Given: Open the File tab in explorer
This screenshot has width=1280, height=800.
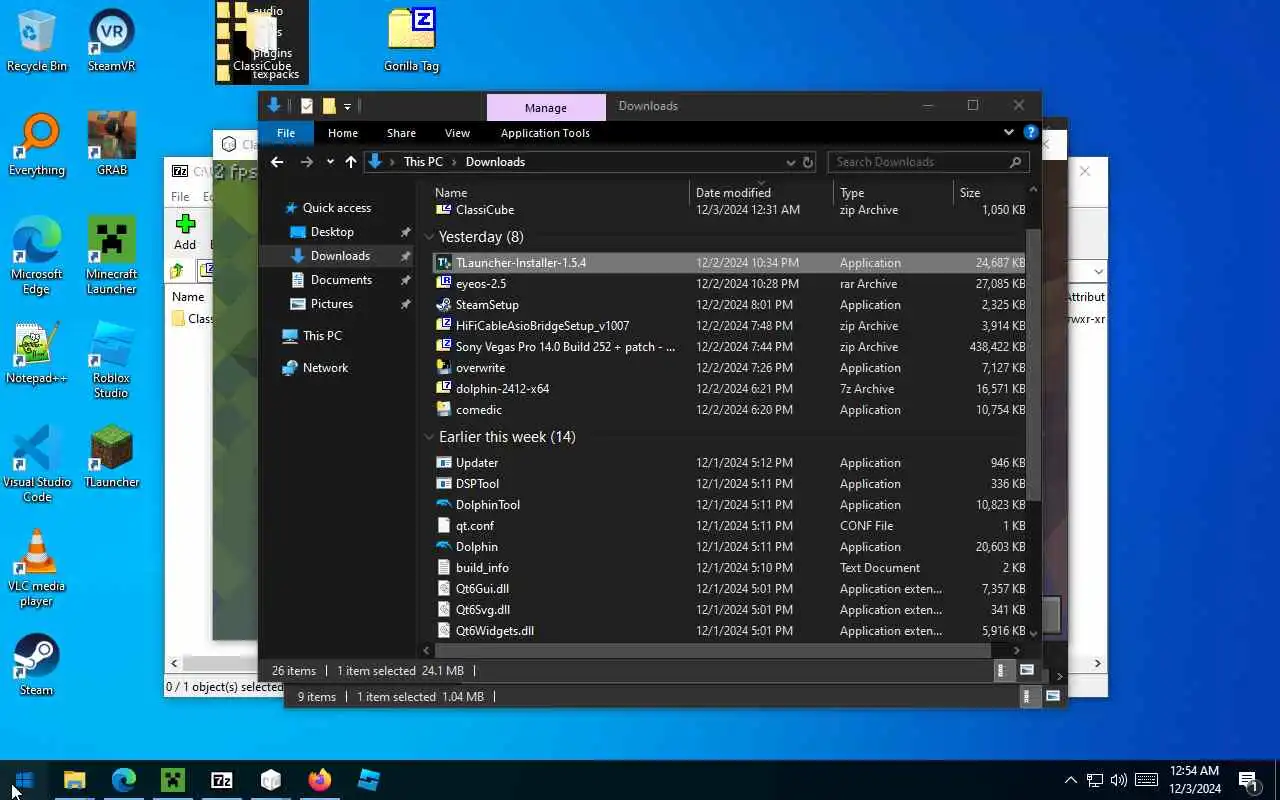Looking at the screenshot, I should [x=285, y=133].
